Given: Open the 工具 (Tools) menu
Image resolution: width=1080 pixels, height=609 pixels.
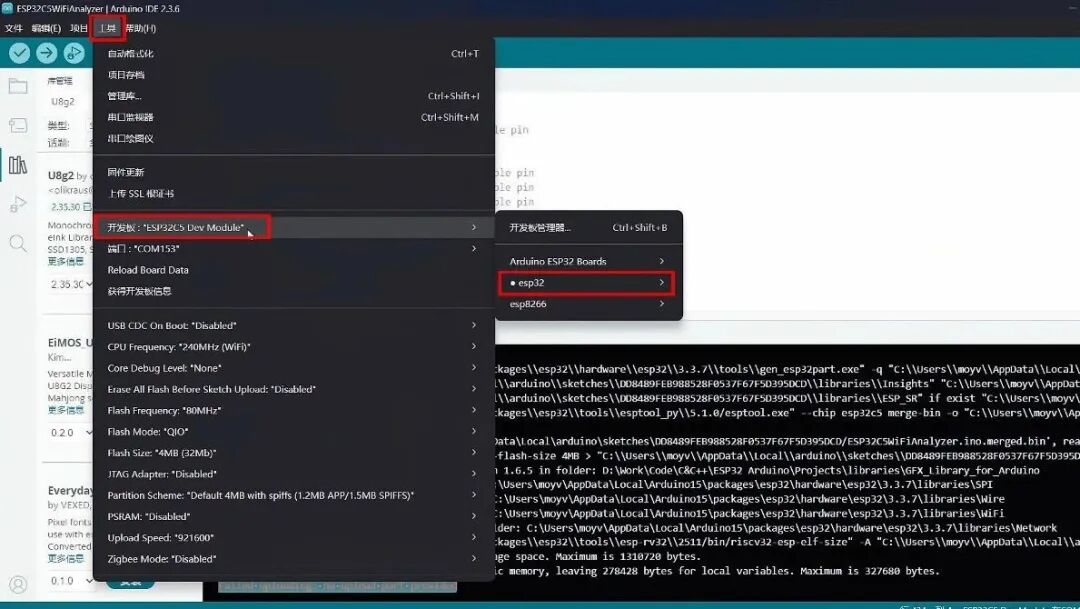Looking at the screenshot, I should click(107, 28).
